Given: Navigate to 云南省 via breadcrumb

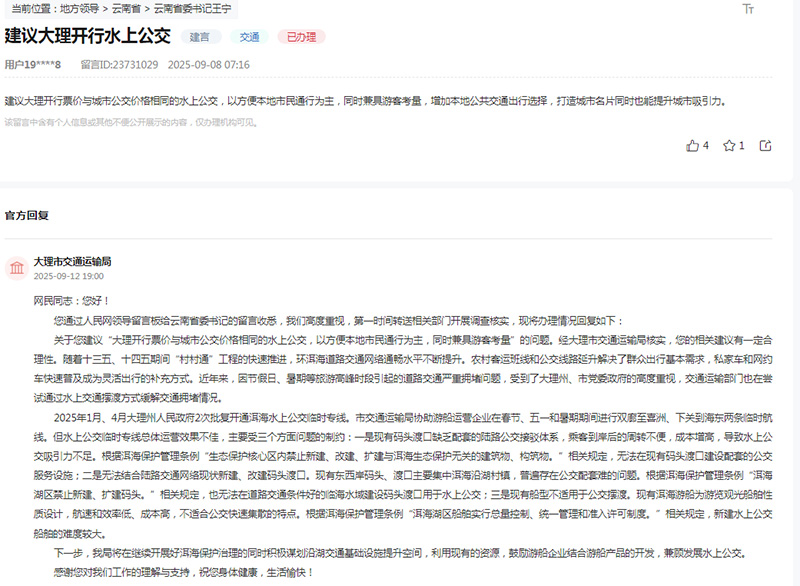Looking at the screenshot, I should (x=124, y=11).
